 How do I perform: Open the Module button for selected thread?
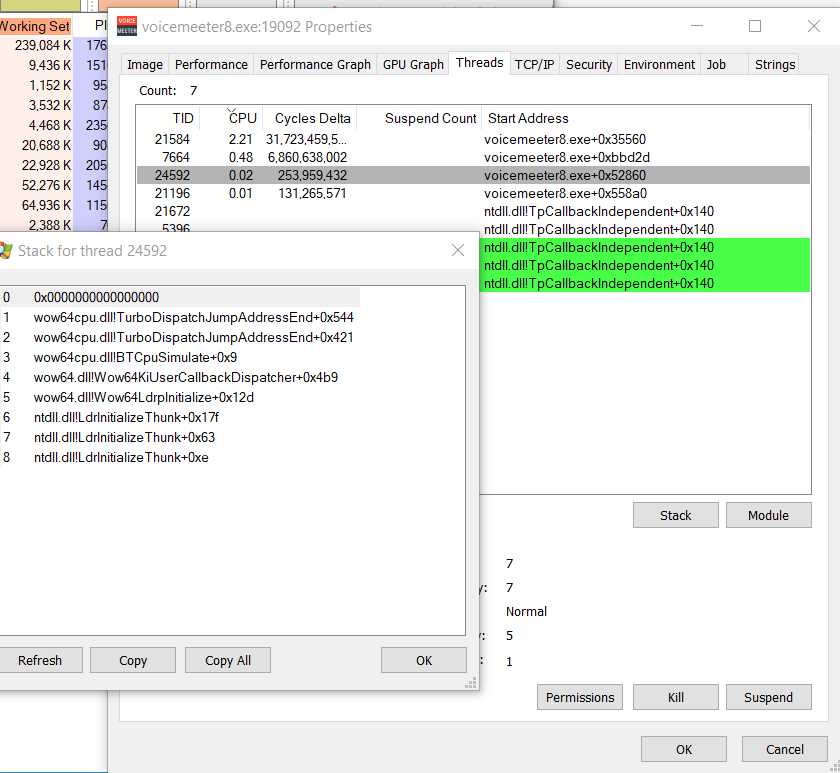coord(768,515)
